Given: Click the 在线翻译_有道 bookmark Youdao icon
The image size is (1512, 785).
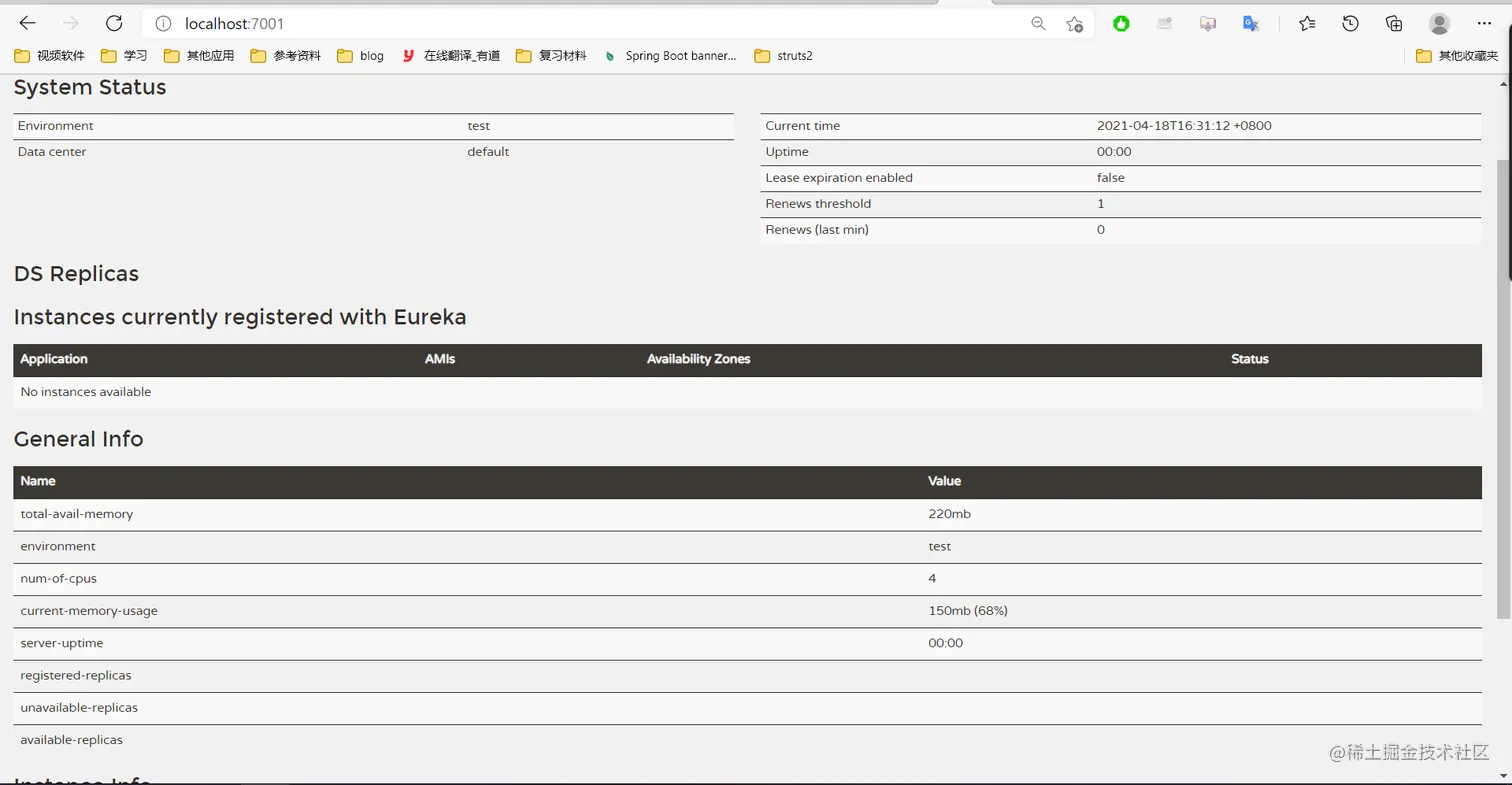Looking at the screenshot, I should (x=408, y=56).
